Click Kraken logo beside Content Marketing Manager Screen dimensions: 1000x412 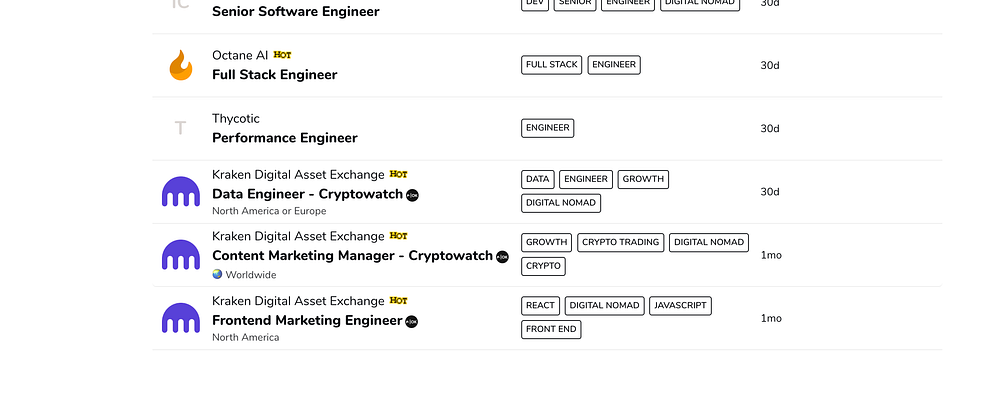(x=181, y=255)
